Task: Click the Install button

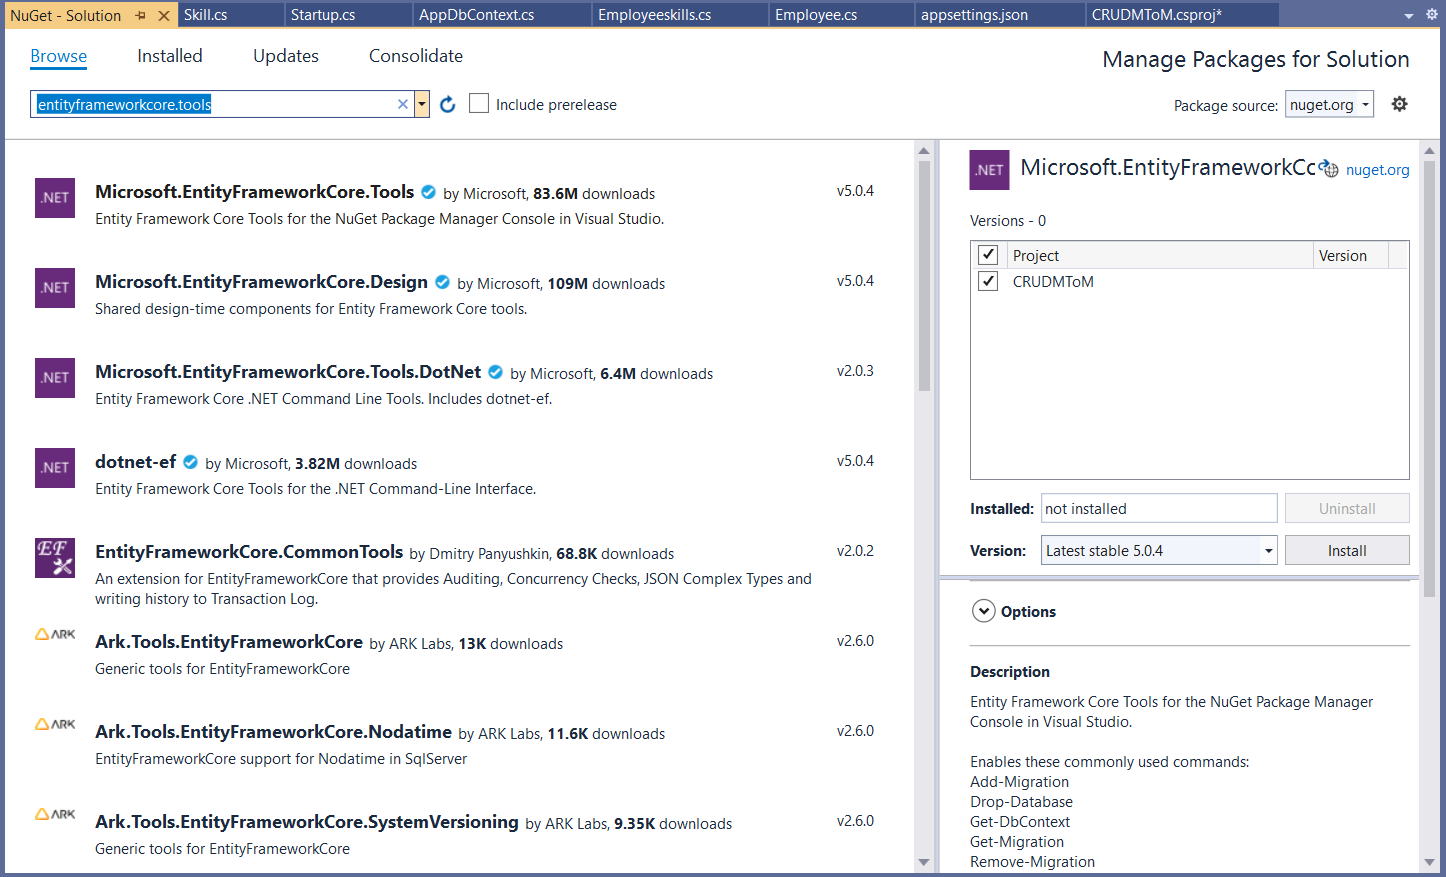Action: (x=1347, y=550)
